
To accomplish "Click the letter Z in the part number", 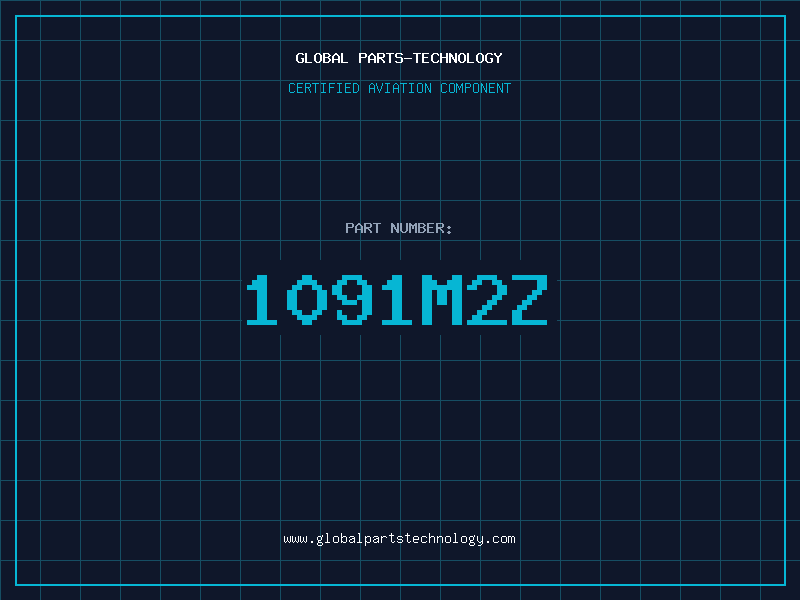I will (531, 300).
